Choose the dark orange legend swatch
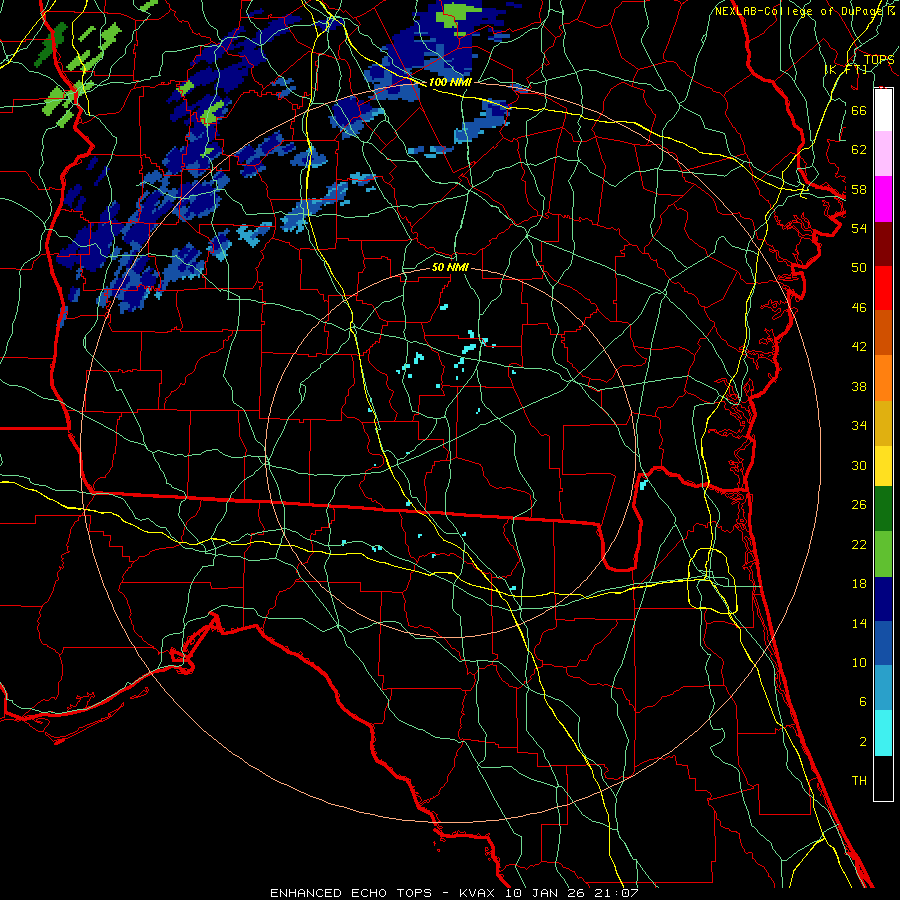 coord(883,333)
